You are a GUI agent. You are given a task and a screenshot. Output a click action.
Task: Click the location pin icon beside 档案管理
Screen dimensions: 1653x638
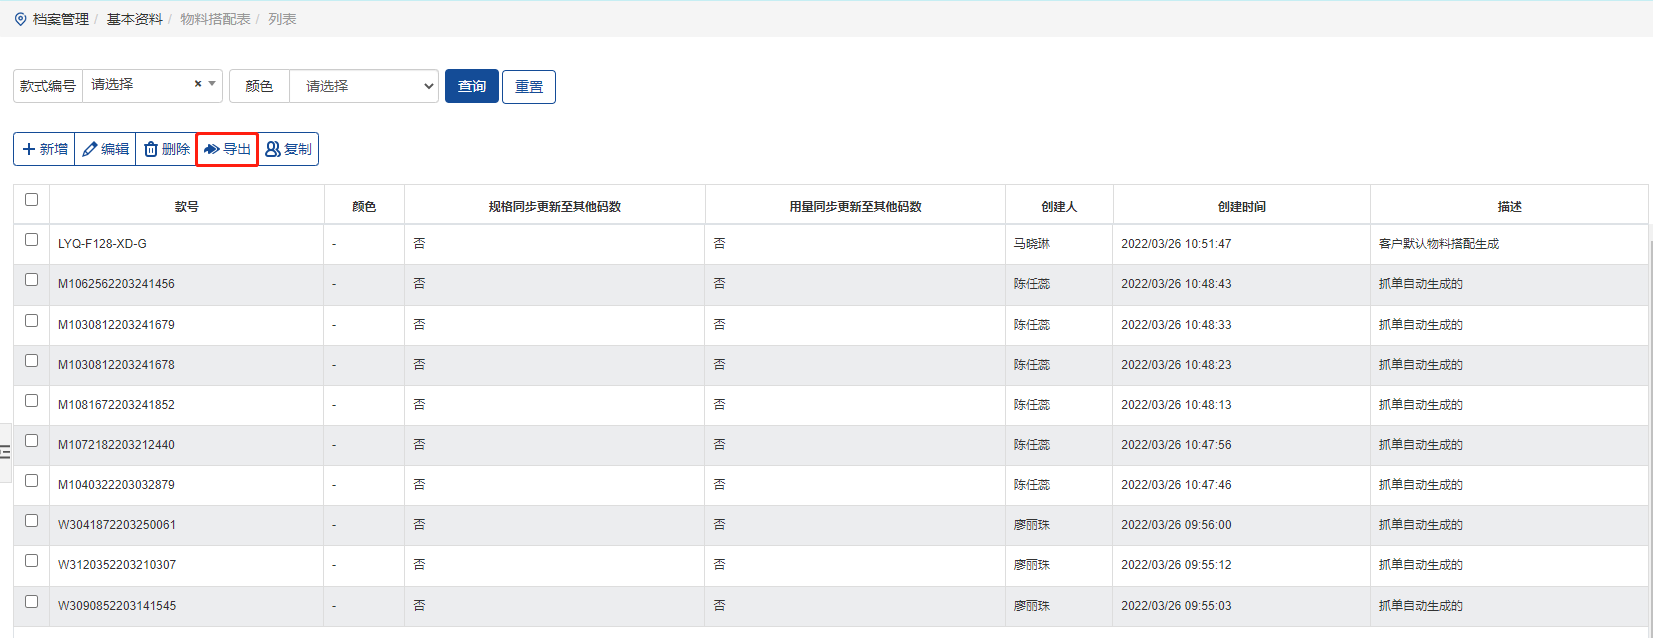20,19
